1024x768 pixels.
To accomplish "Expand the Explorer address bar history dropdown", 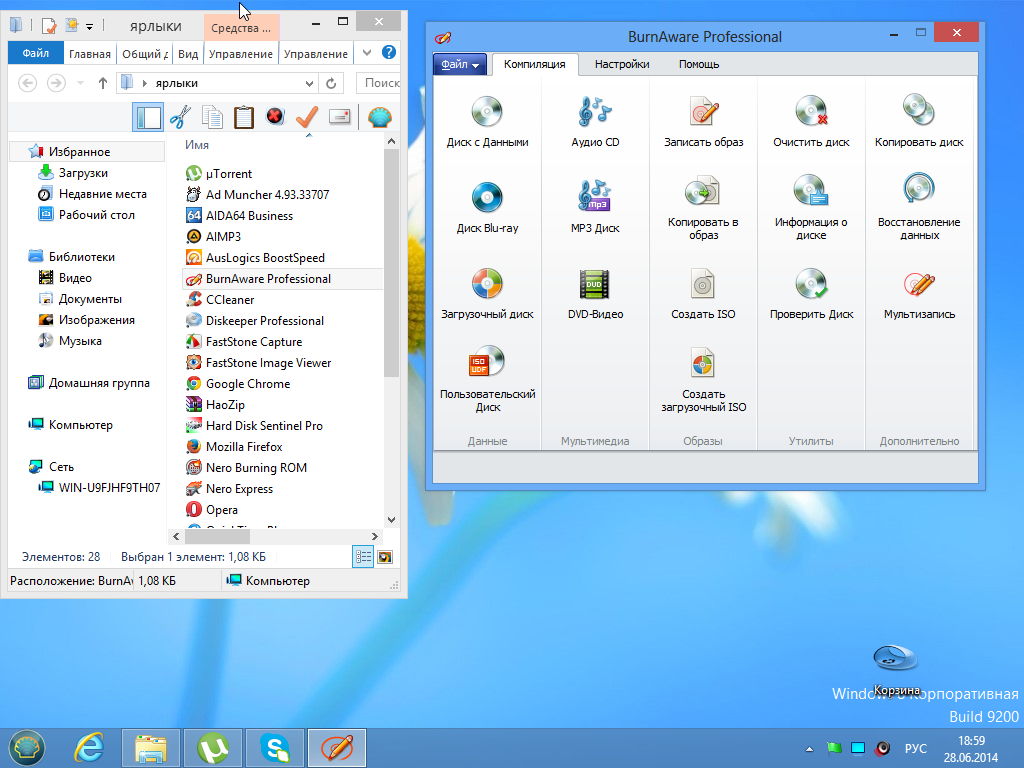I will click(x=310, y=83).
